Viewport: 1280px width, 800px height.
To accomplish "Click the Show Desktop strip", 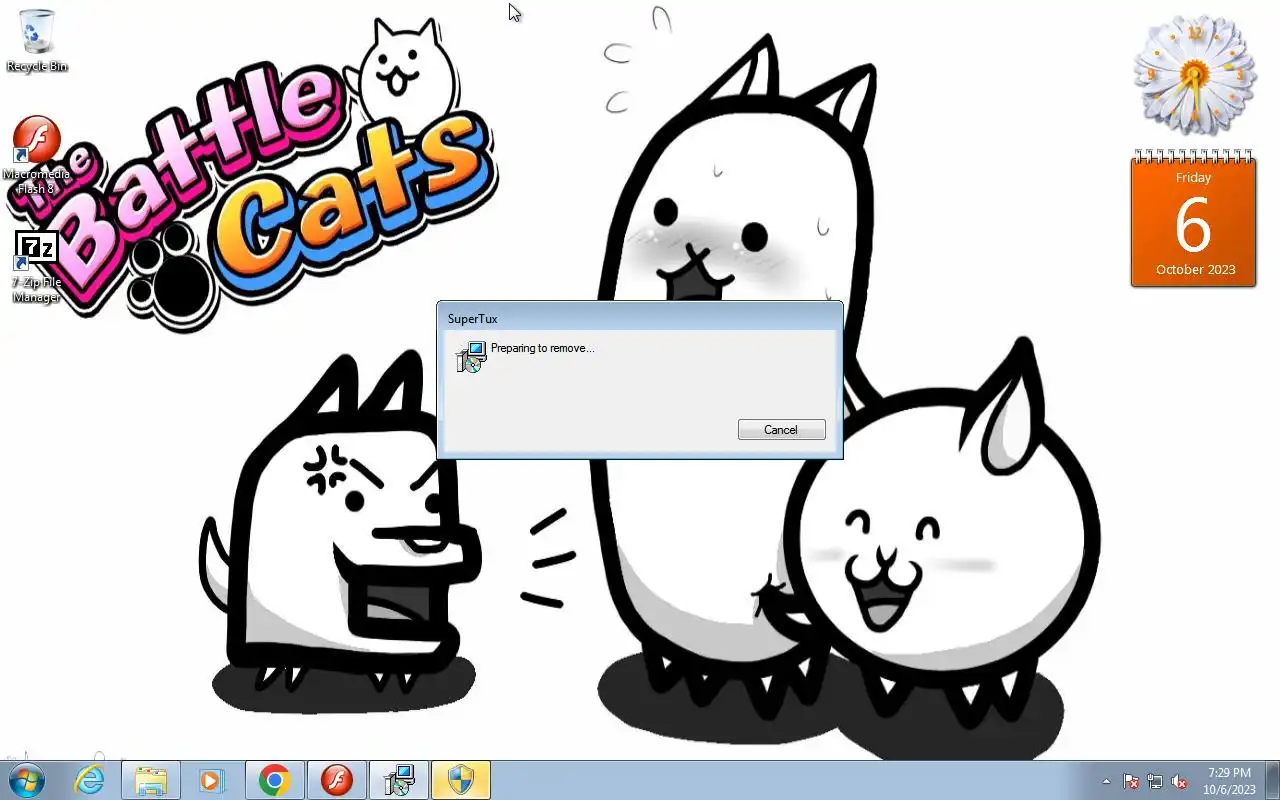I will point(1272,780).
